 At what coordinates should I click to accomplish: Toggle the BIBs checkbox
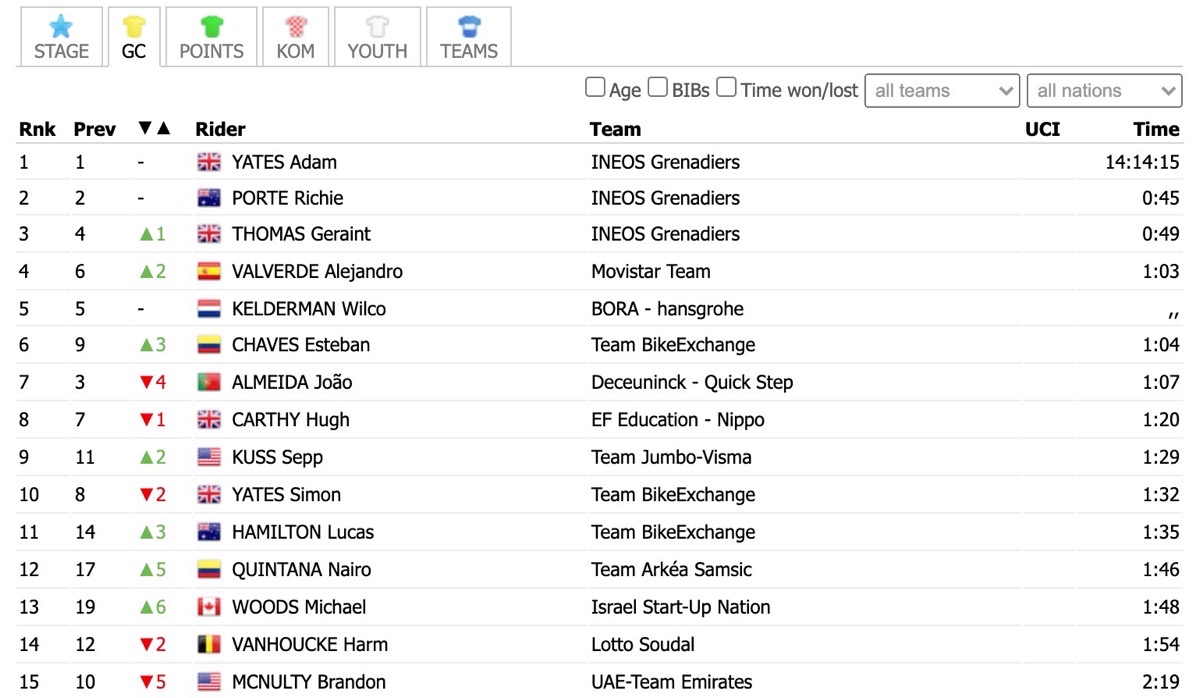[657, 88]
